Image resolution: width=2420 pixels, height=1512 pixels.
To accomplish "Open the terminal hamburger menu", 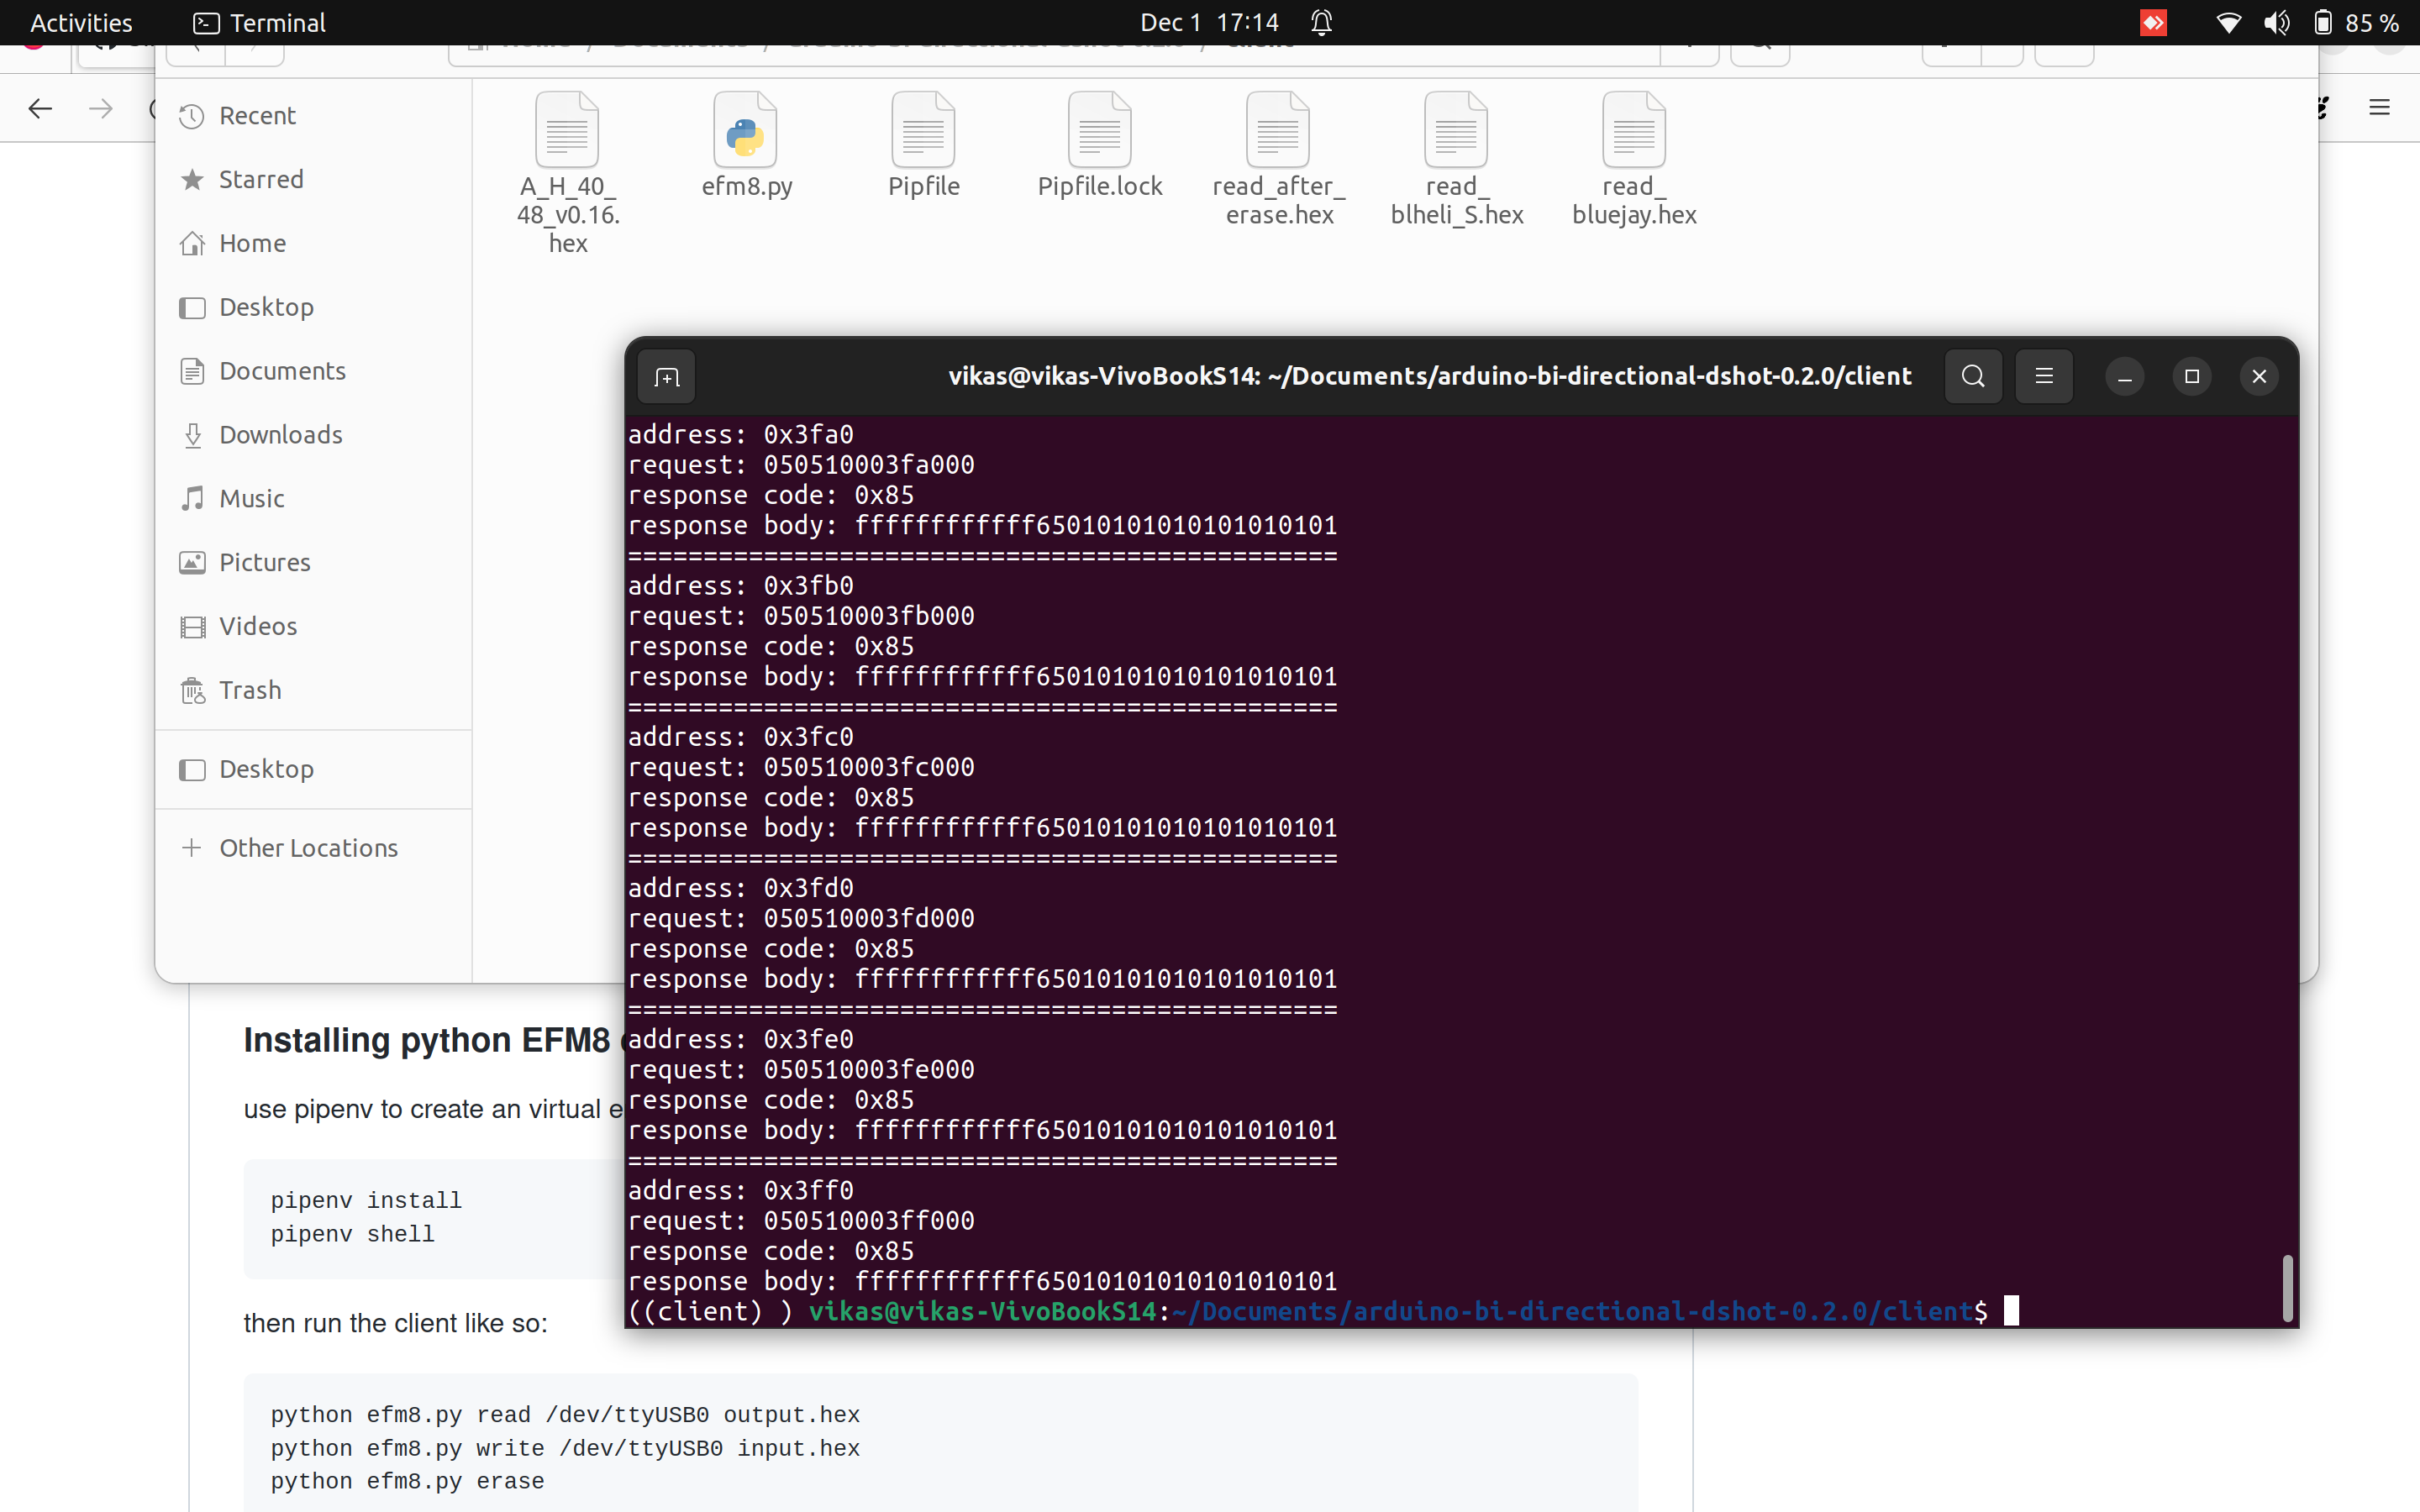I will pos(2043,376).
